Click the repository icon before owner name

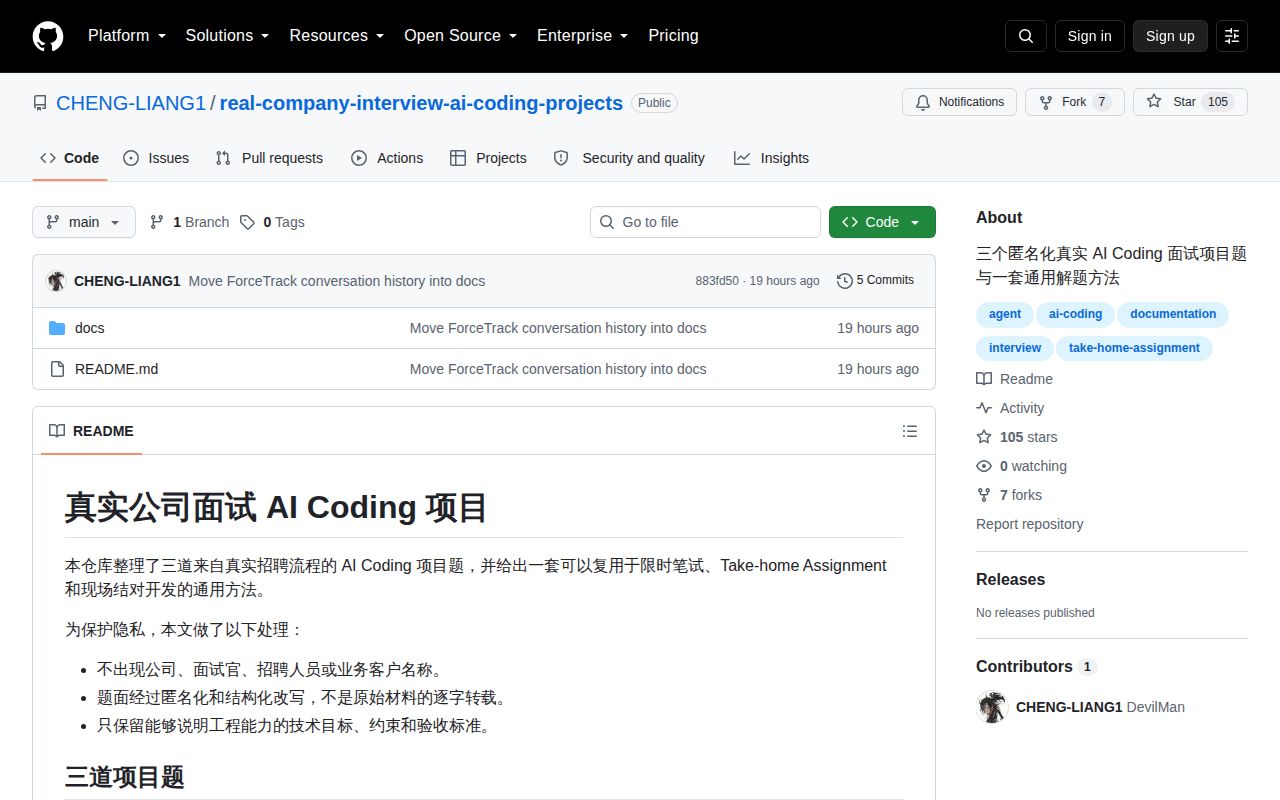click(x=40, y=103)
